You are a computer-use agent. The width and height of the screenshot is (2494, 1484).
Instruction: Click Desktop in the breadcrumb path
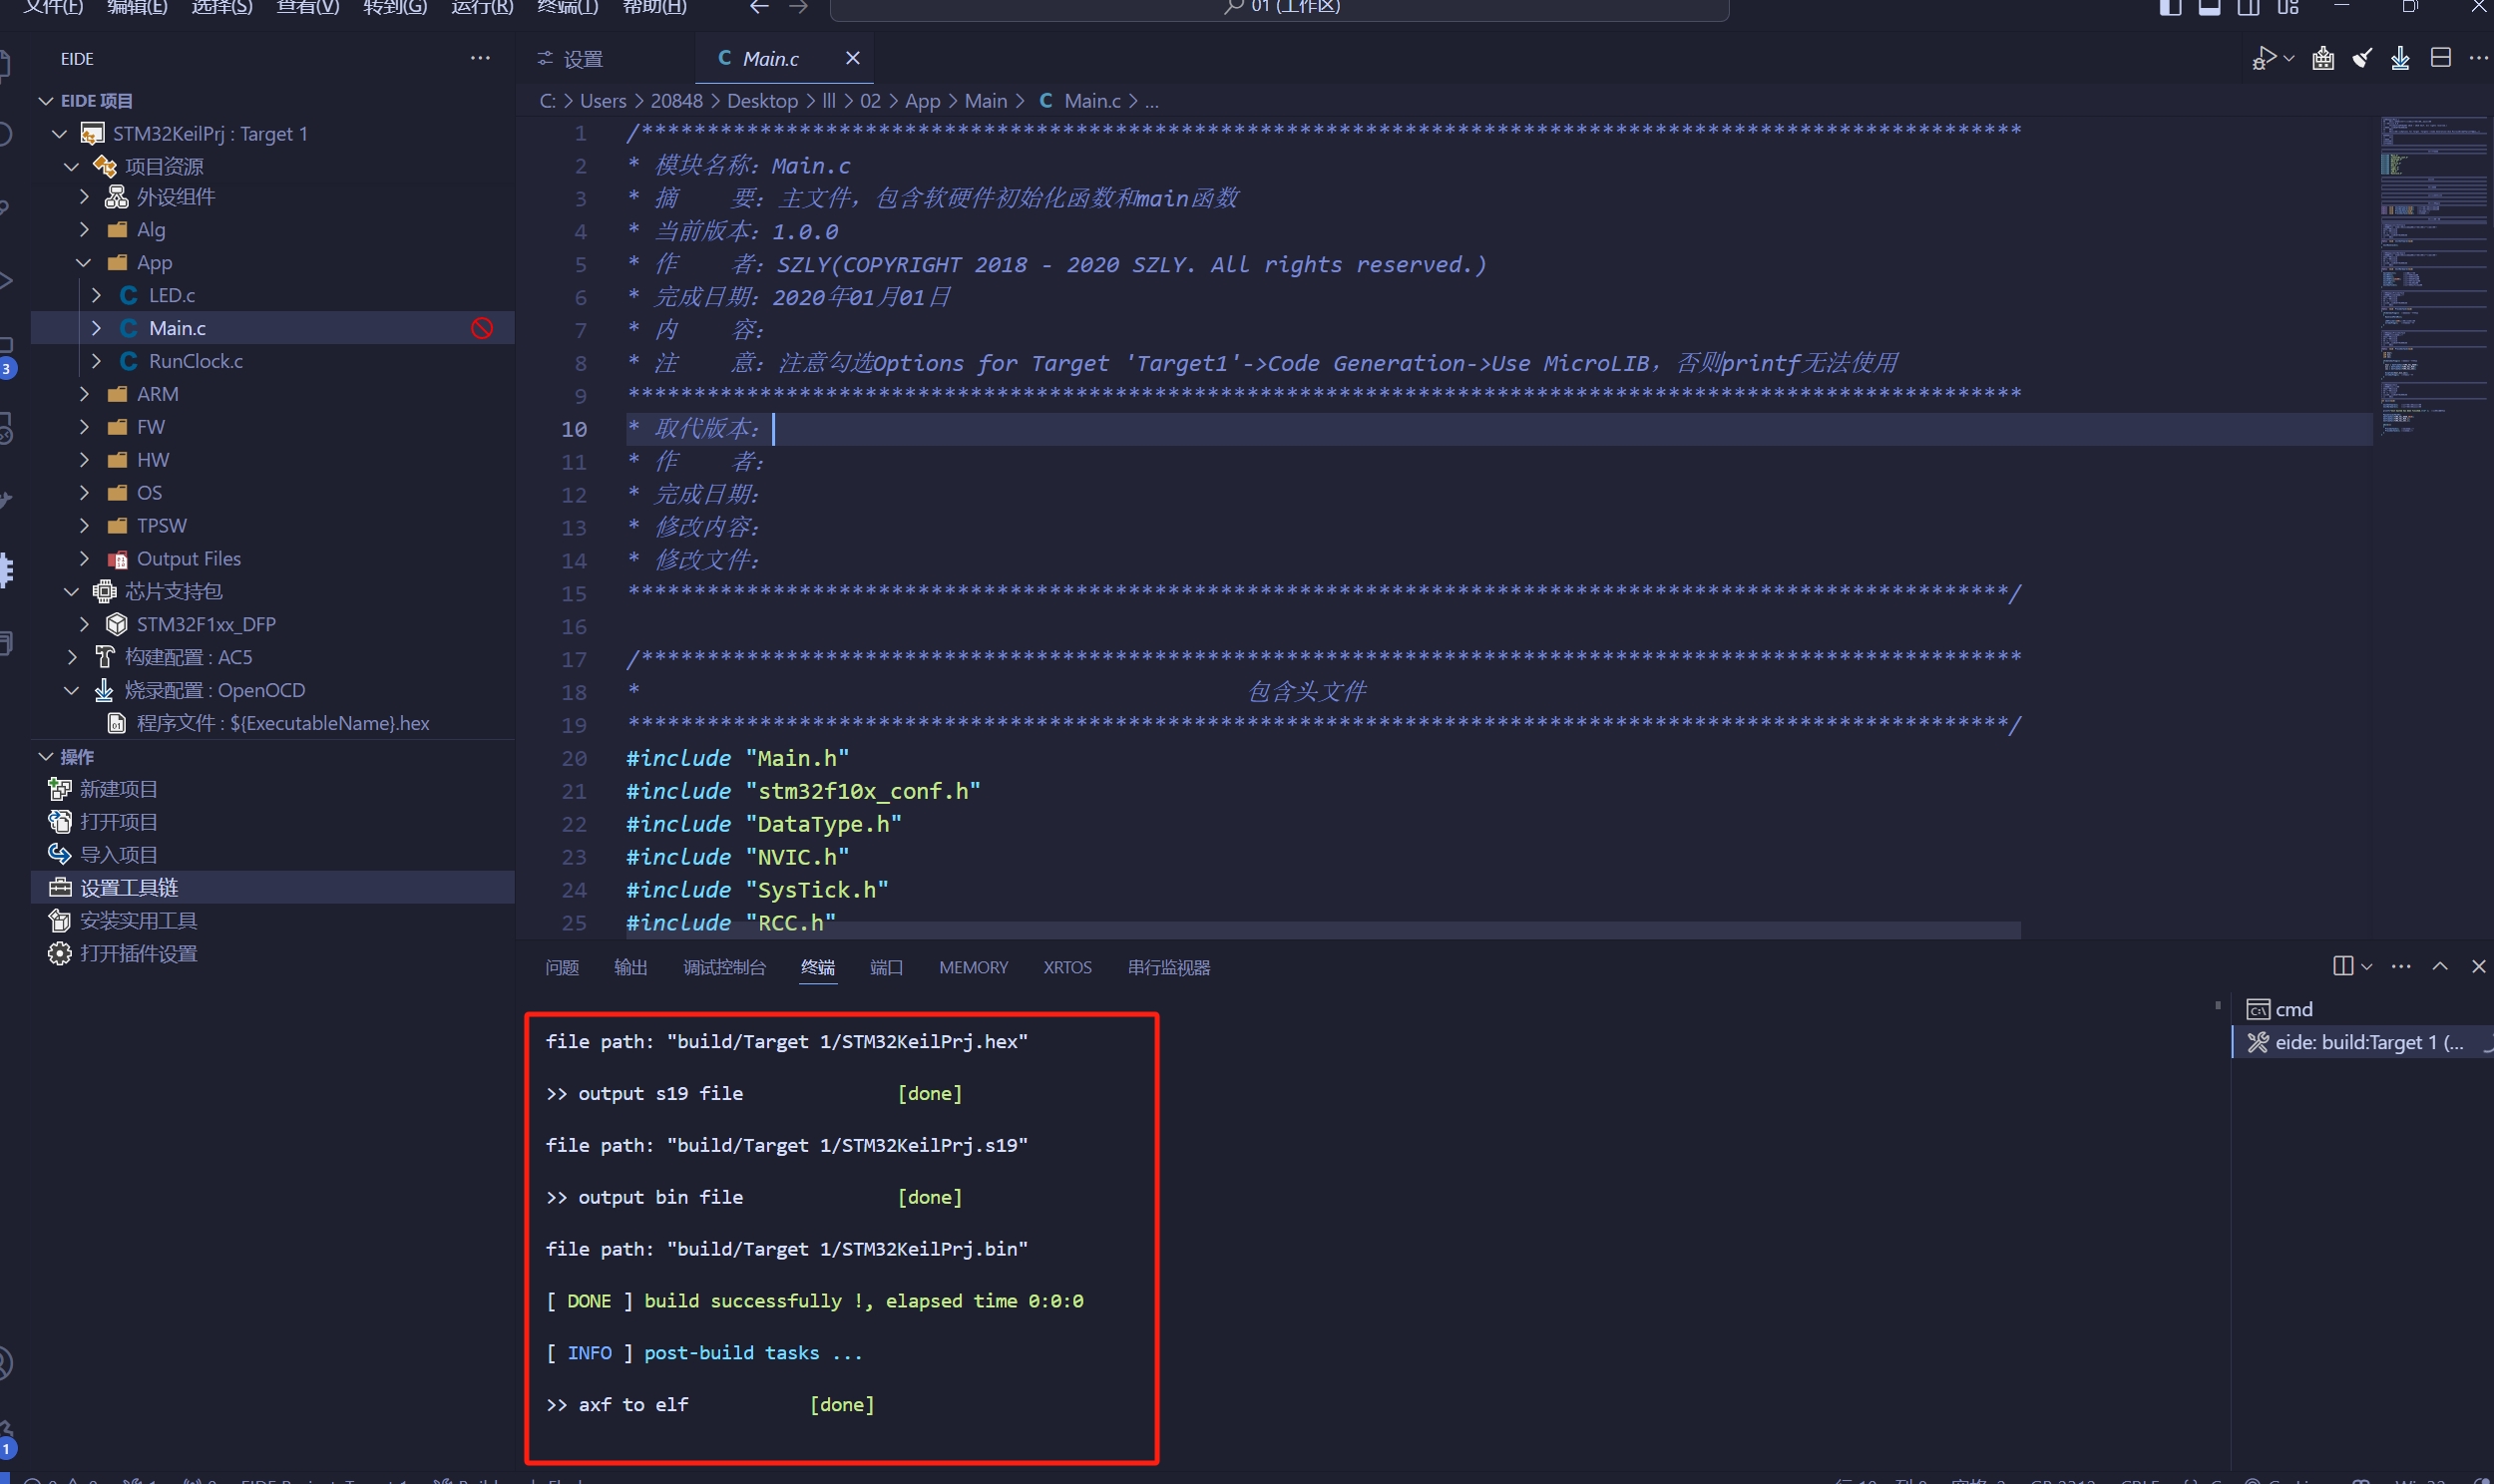click(762, 101)
